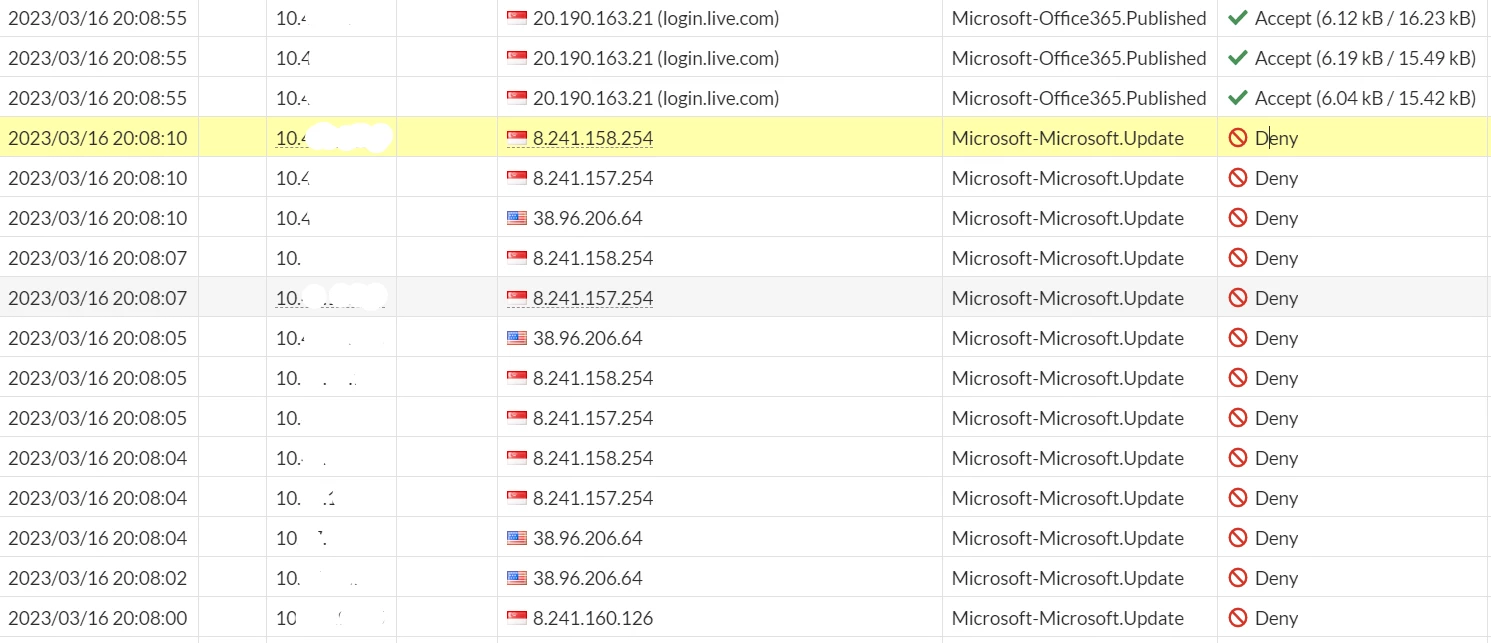Click the flag beside 8.241.158.254 at 20:08:10
1491x643 pixels.
click(x=517, y=138)
